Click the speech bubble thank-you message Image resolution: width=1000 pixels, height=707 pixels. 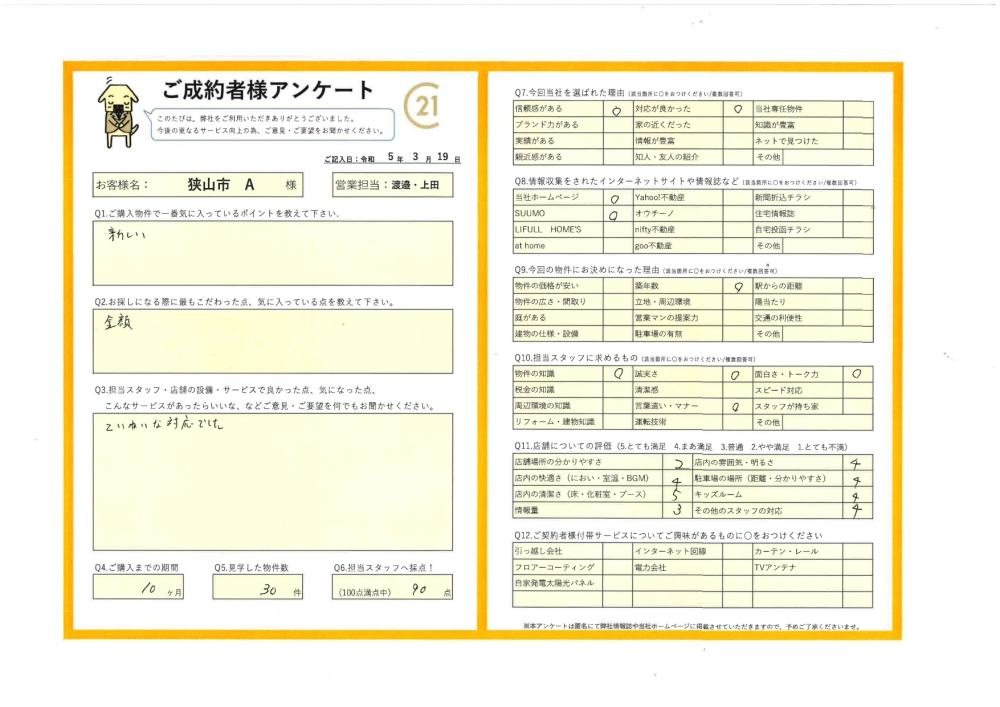272,124
